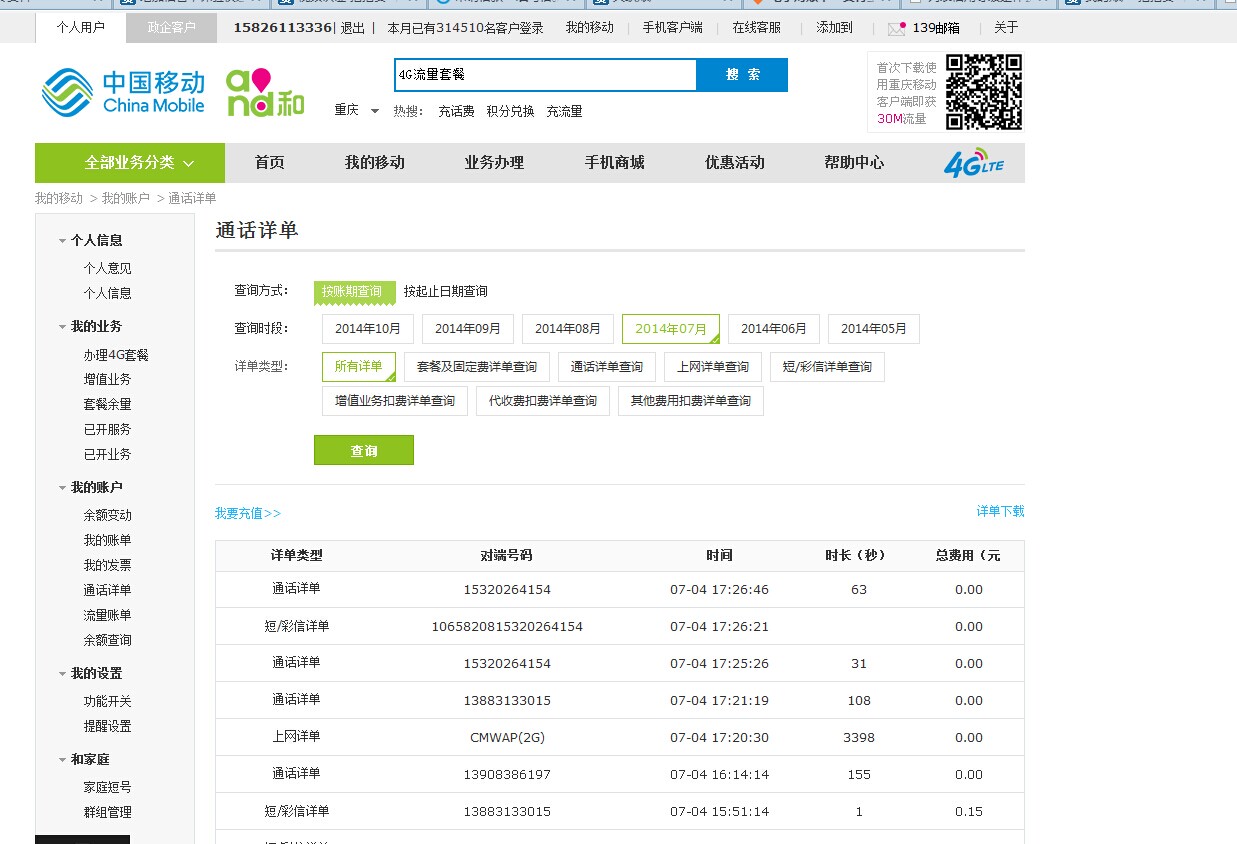Click the China Mobile logo
Viewport: 1237px width, 844px height.
point(123,92)
